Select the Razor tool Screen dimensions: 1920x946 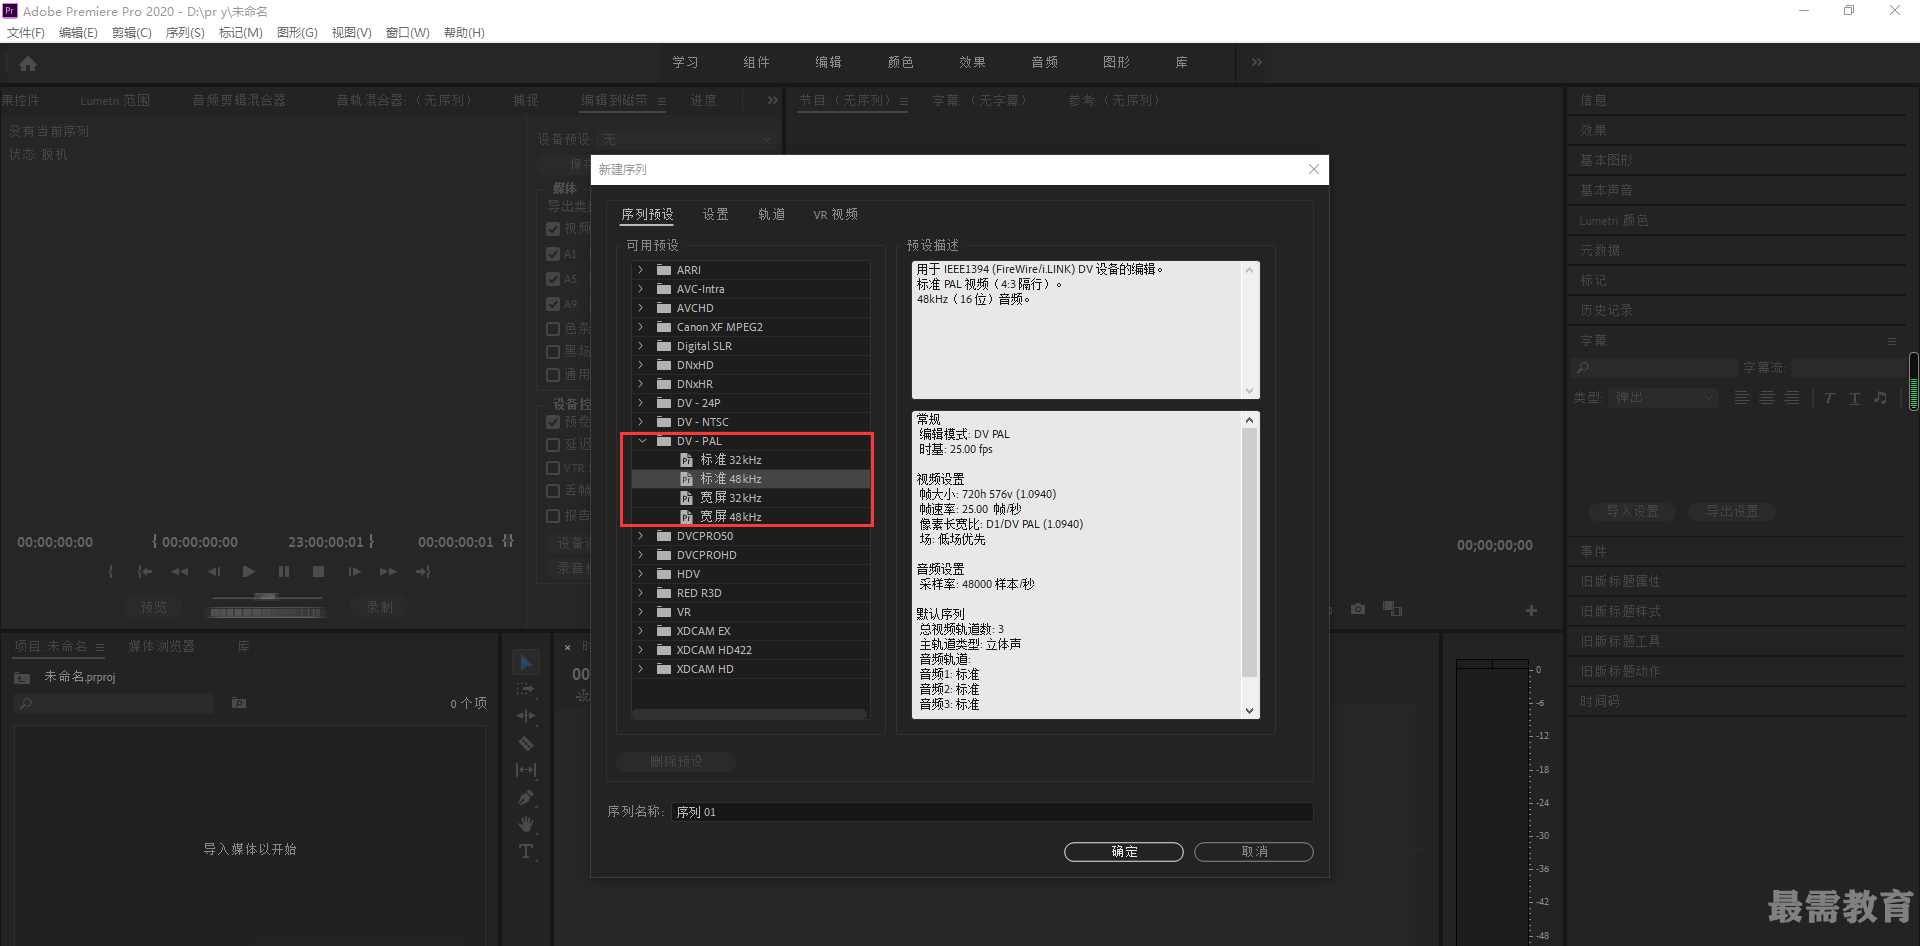(x=526, y=743)
